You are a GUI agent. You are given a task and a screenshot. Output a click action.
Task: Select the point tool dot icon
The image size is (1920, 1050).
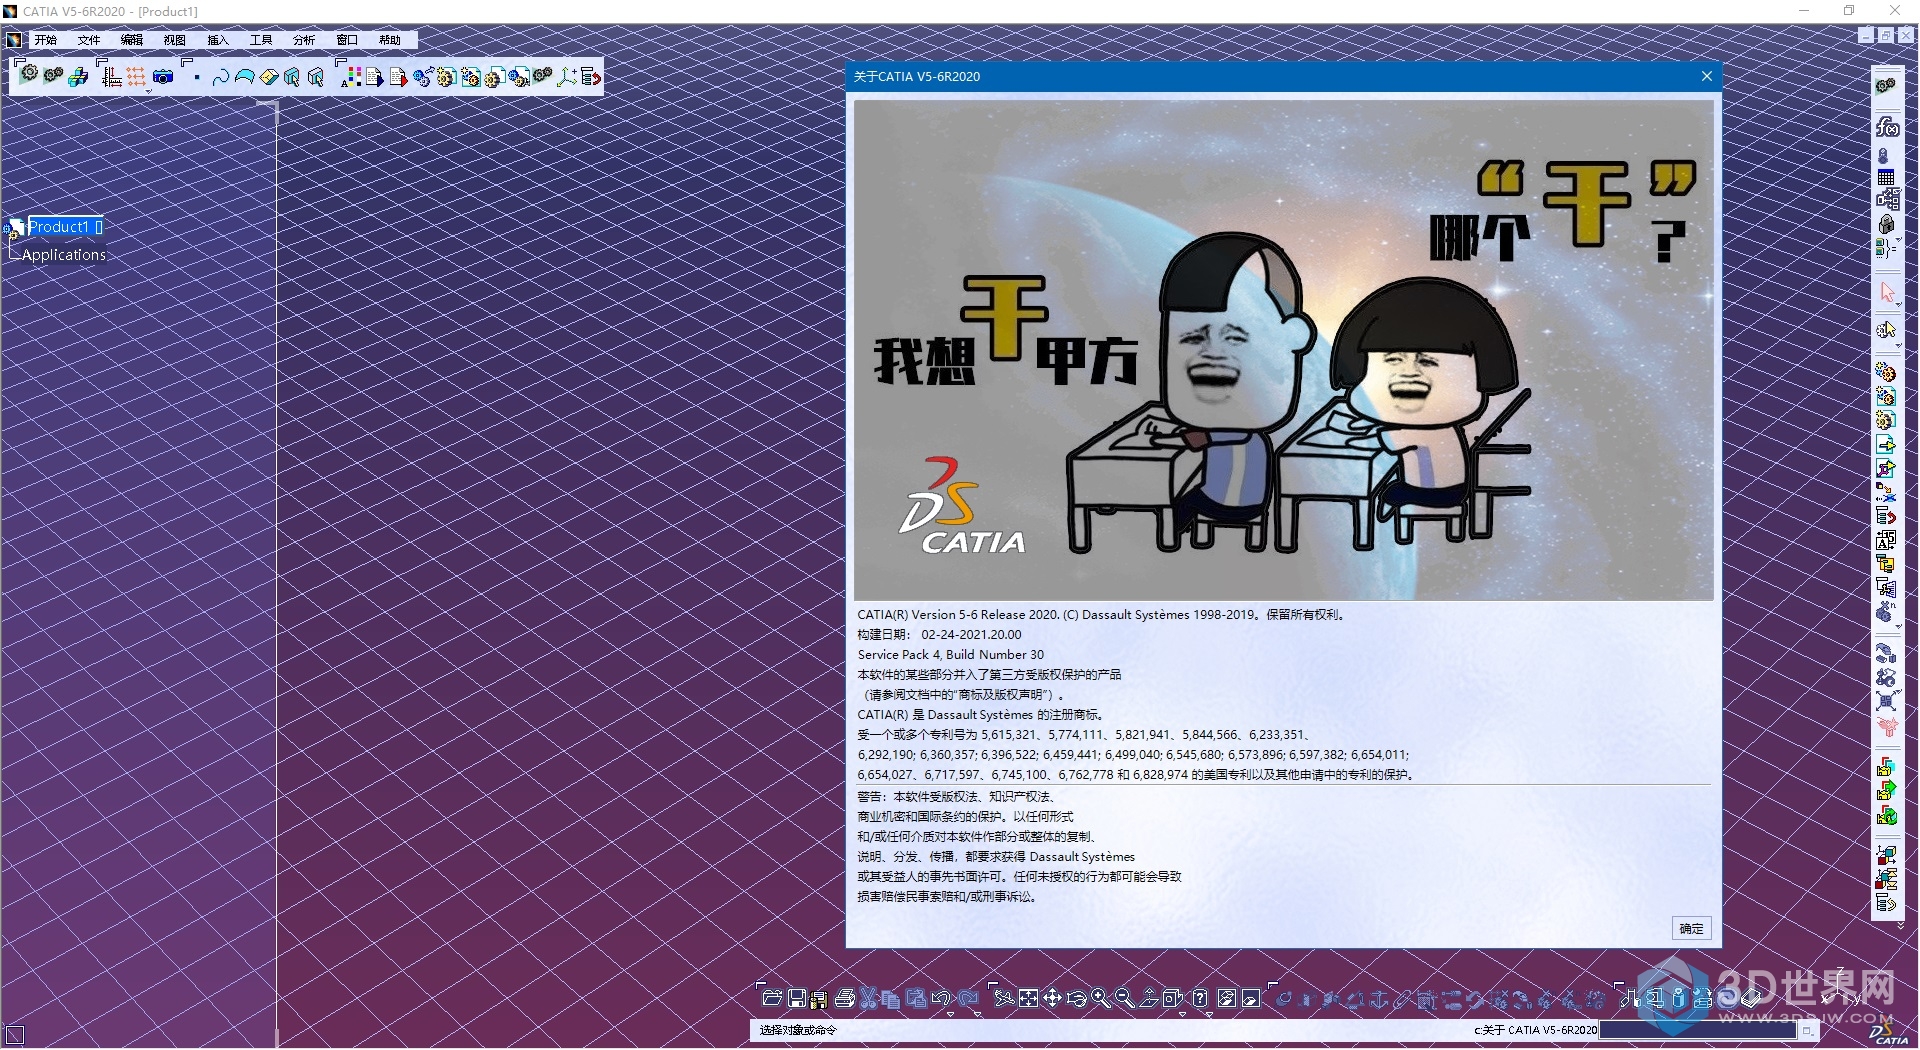[x=197, y=77]
